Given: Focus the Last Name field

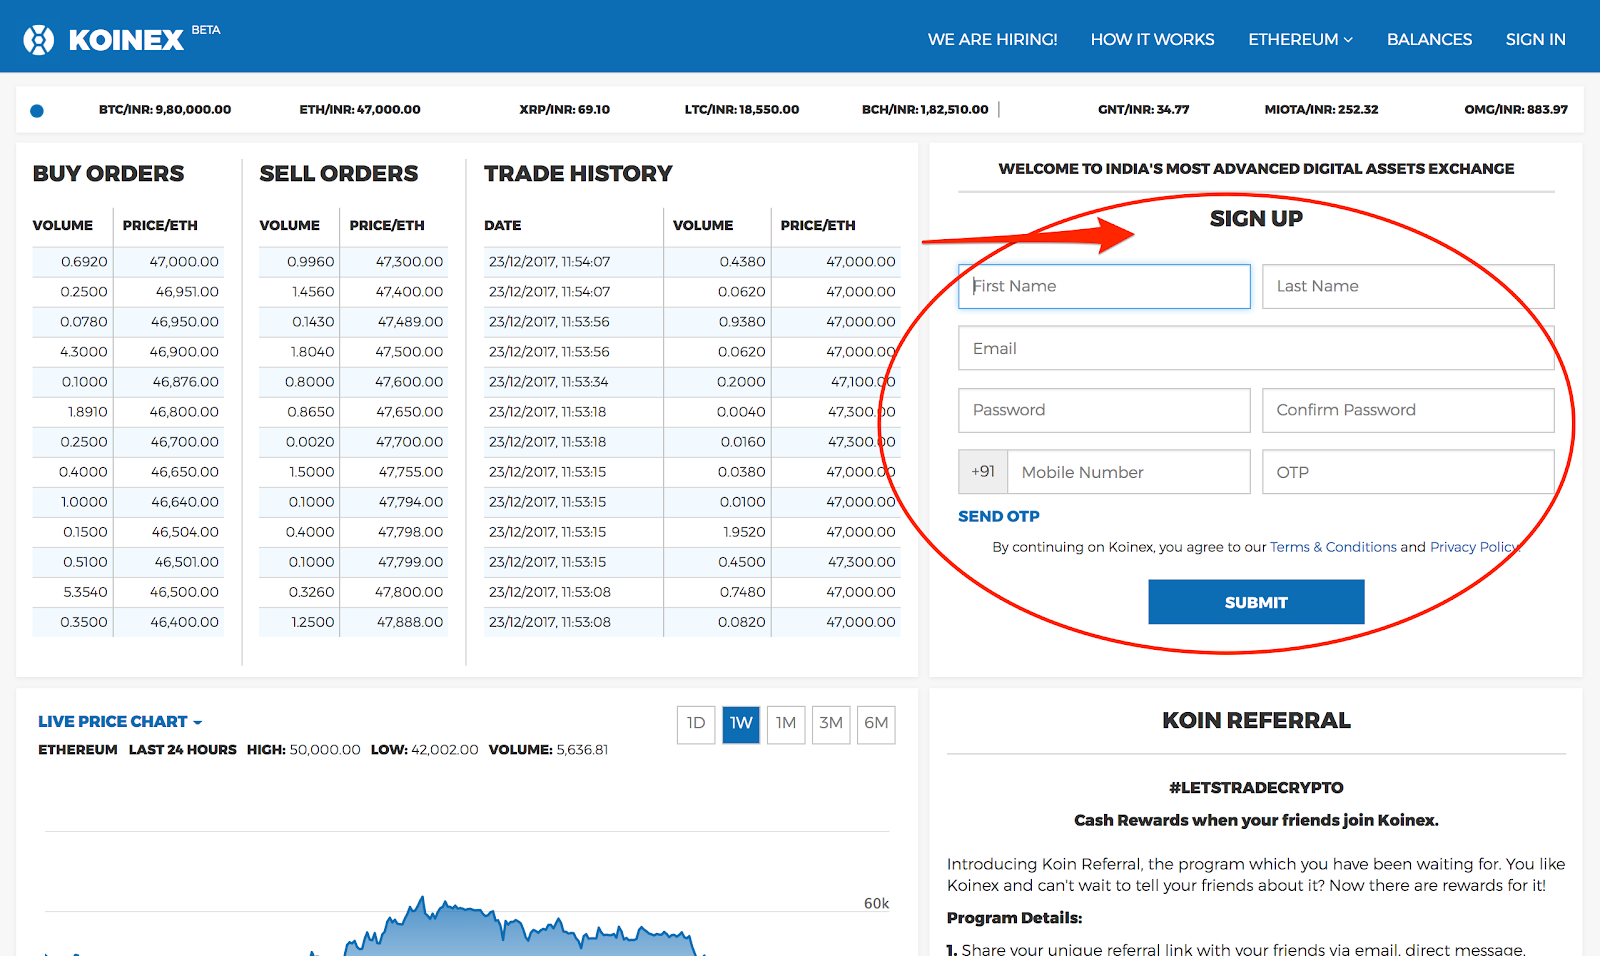Looking at the screenshot, I should point(1408,286).
